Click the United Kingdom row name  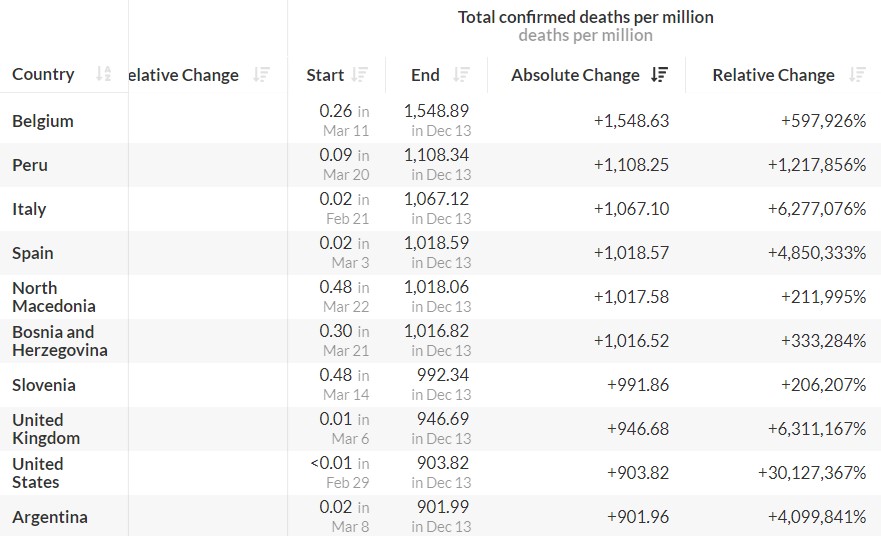[46, 429]
